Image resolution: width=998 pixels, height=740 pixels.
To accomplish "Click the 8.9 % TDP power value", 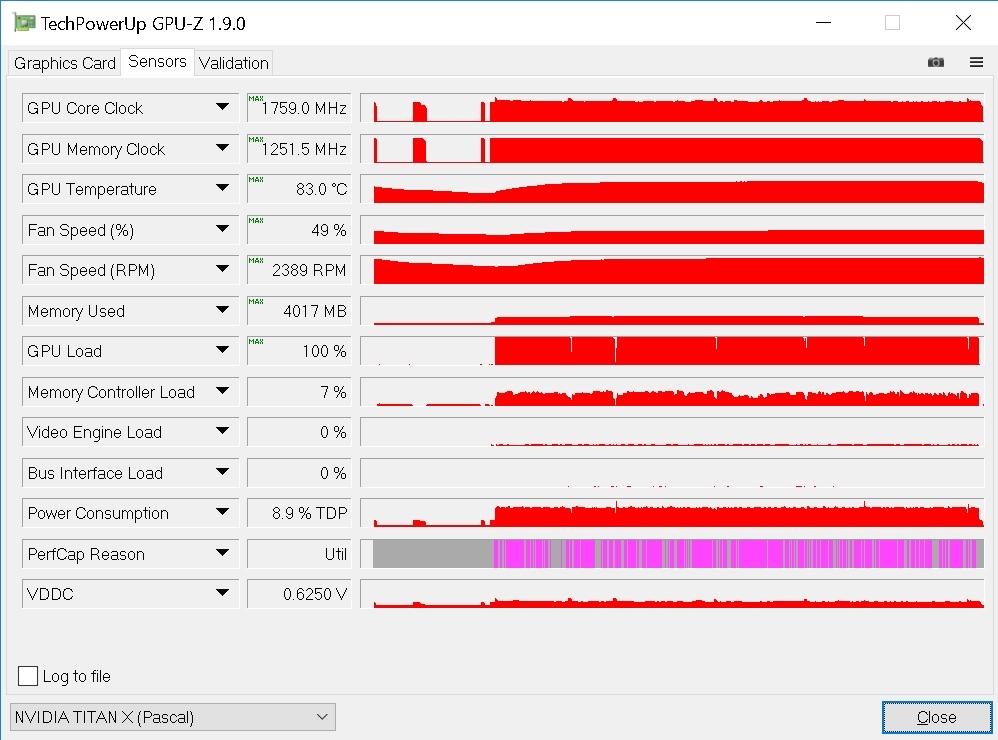I will [299, 513].
